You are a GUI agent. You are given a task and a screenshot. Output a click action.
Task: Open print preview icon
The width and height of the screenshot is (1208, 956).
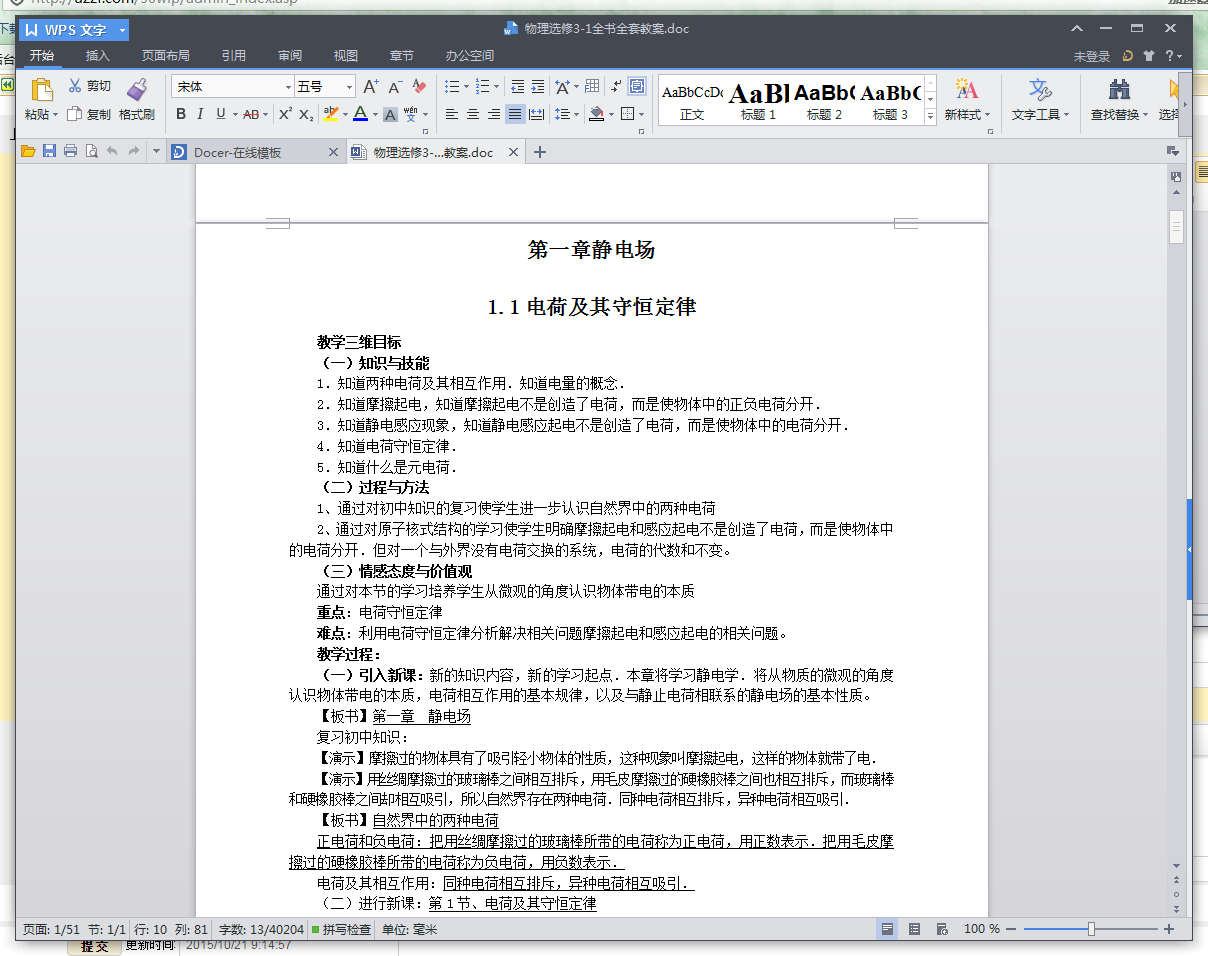point(91,151)
